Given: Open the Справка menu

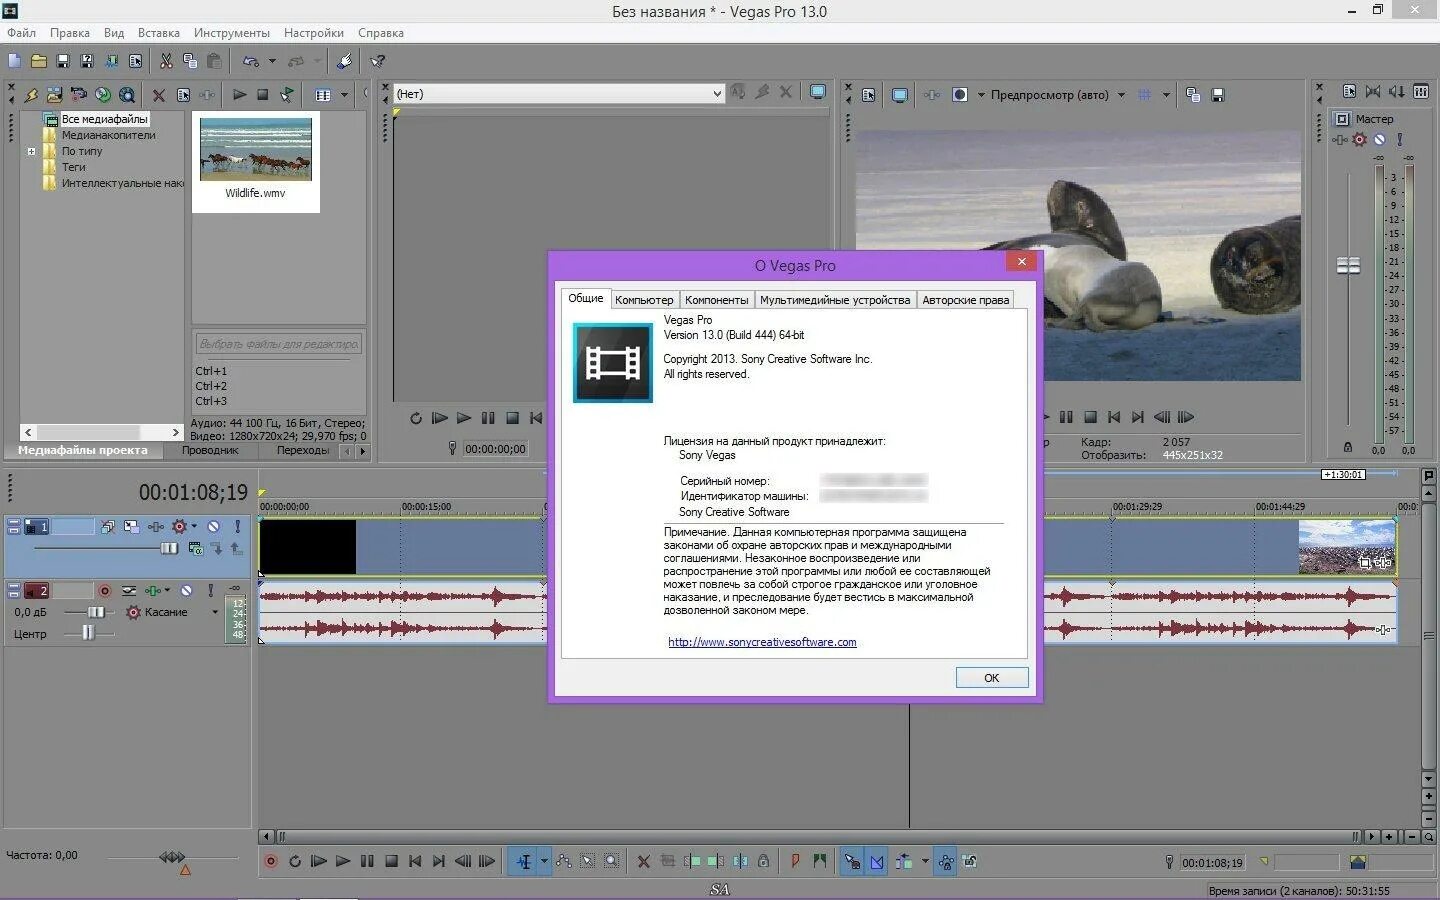Looking at the screenshot, I should 381,33.
